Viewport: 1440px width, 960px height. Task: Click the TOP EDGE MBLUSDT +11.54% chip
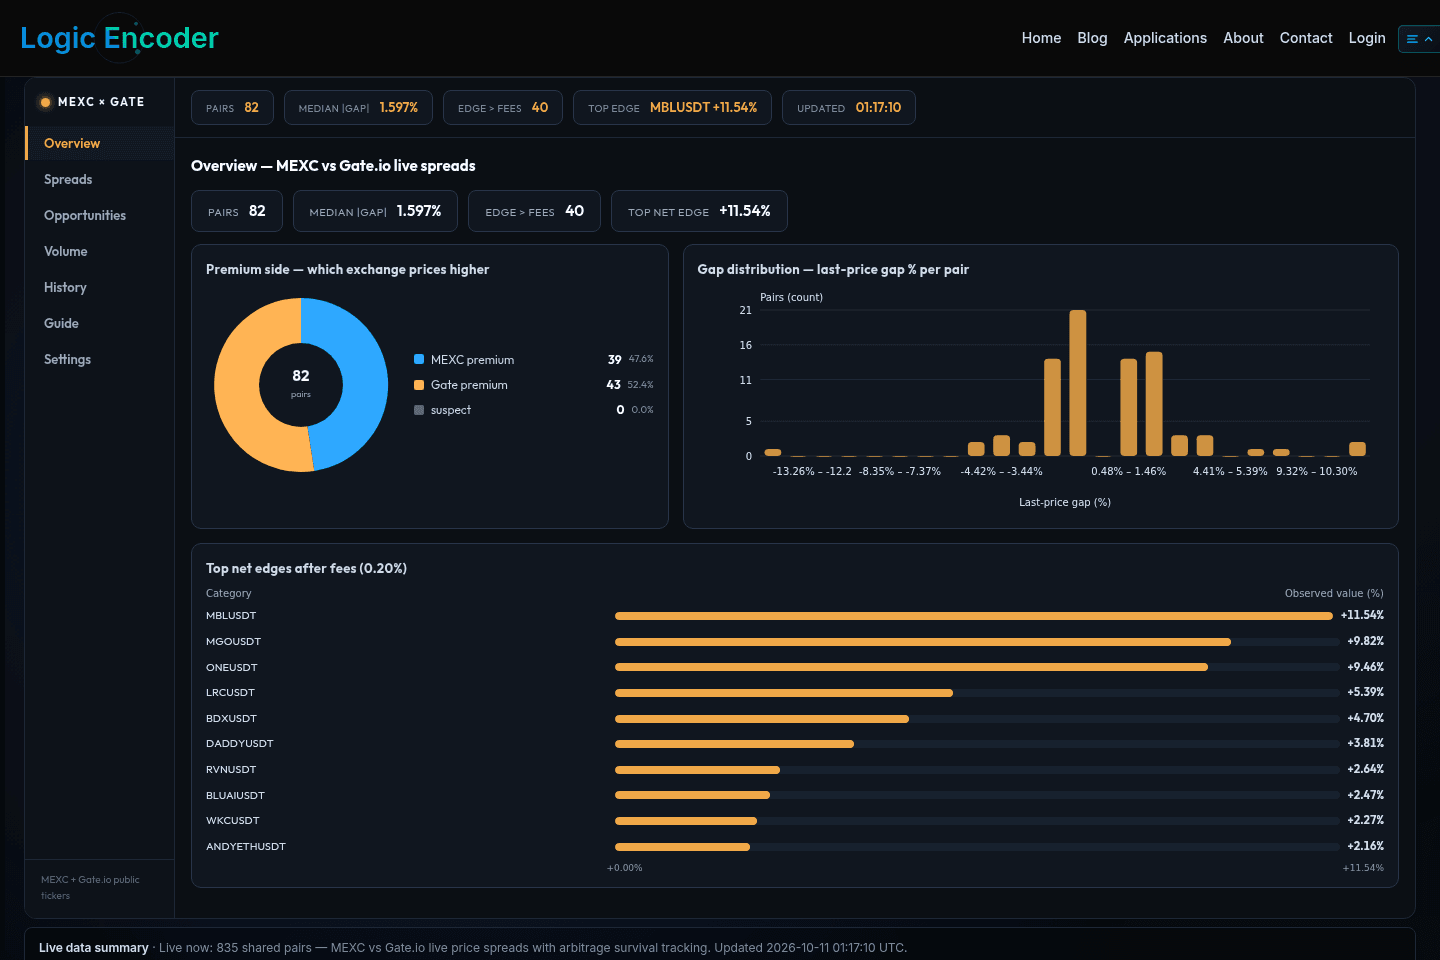pos(672,108)
